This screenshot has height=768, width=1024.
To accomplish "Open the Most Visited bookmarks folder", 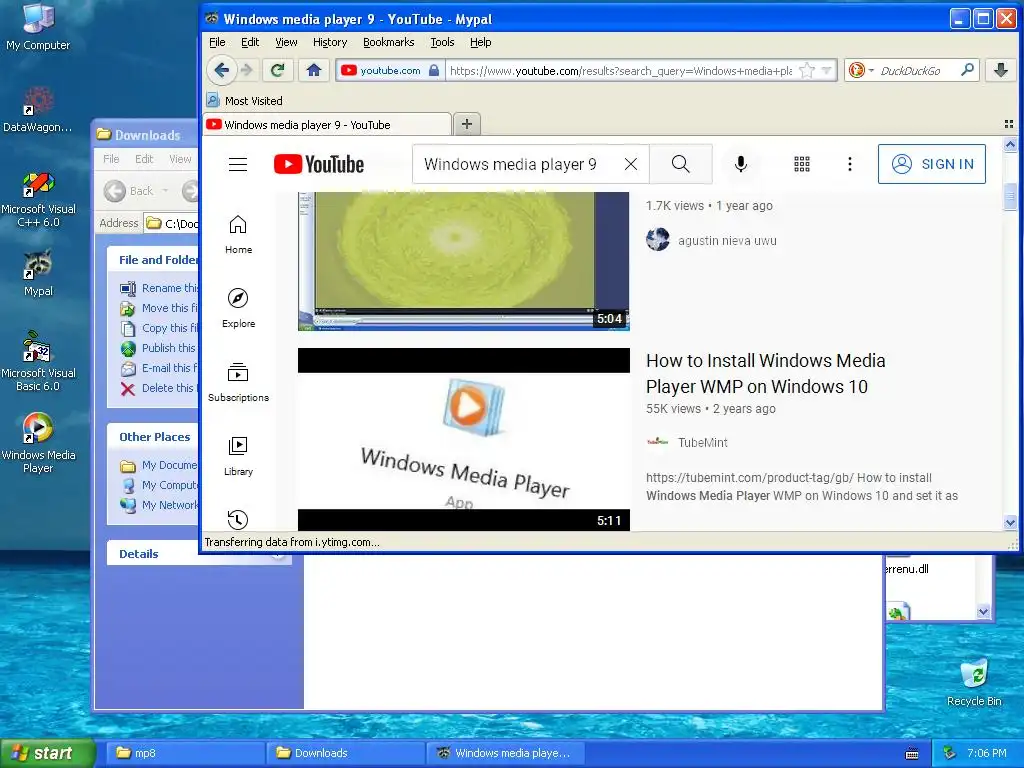I will [x=245, y=101].
